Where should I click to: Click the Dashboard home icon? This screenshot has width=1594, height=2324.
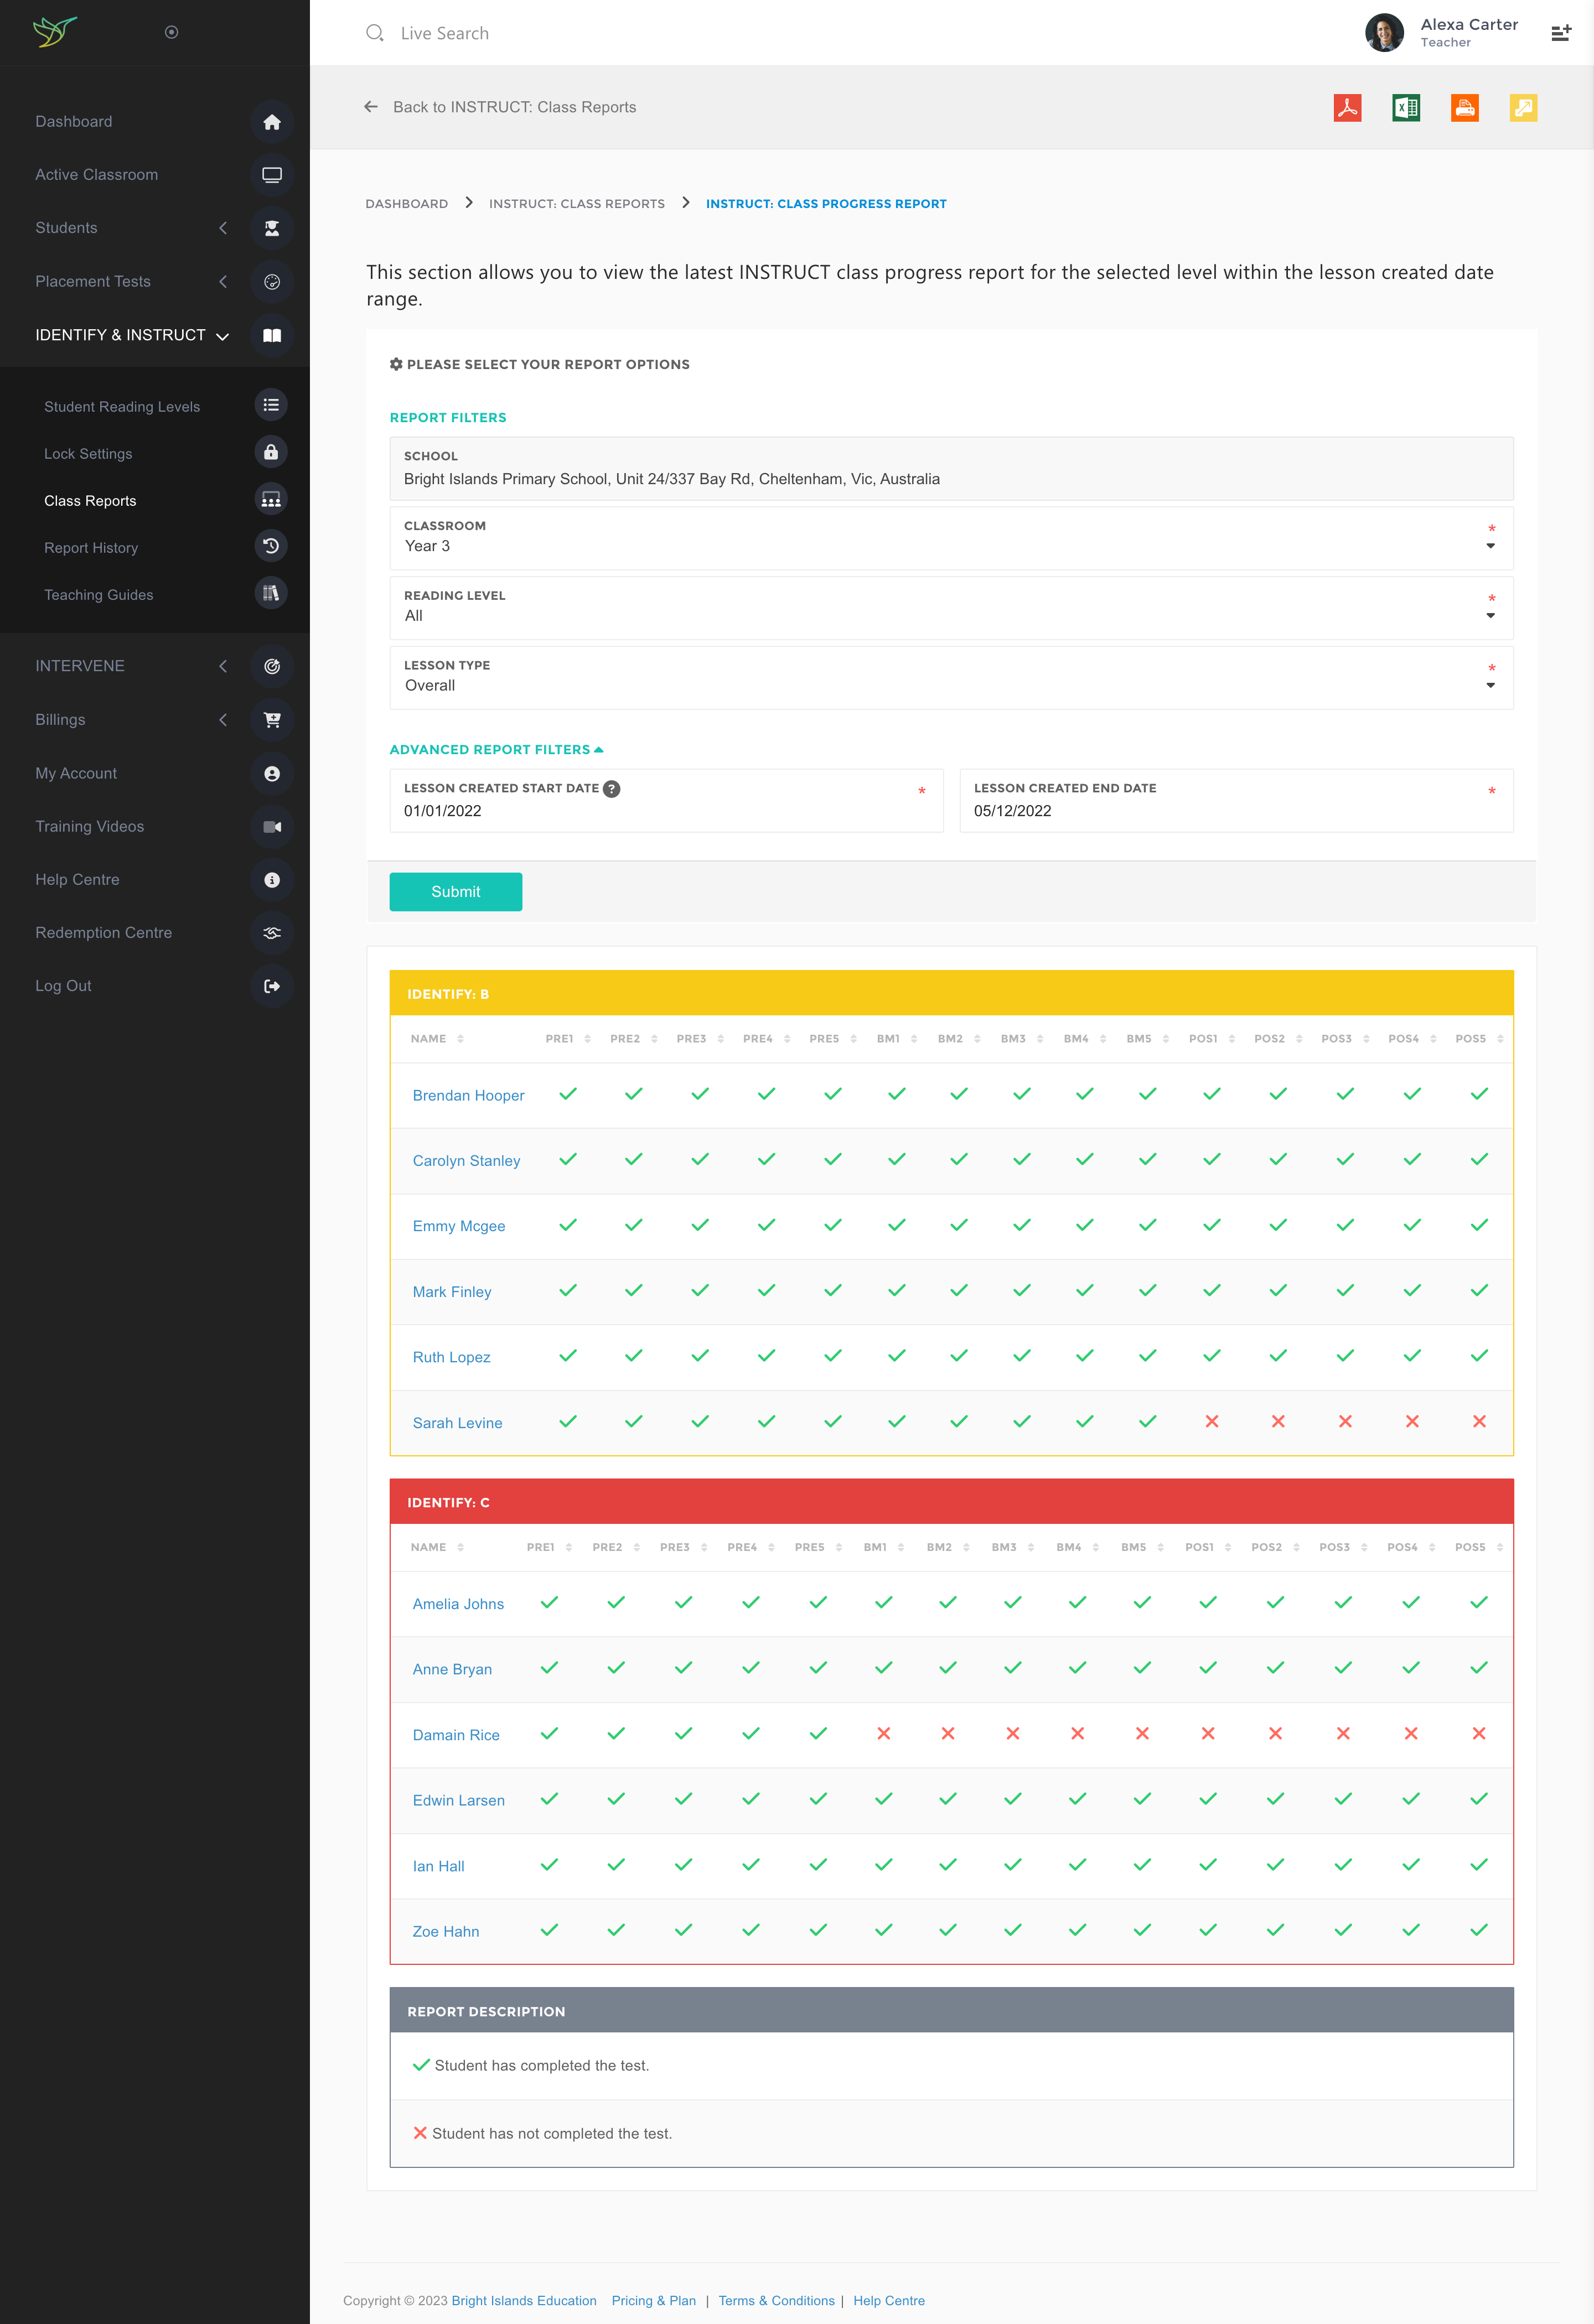pyautogui.click(x=271, y=122)
